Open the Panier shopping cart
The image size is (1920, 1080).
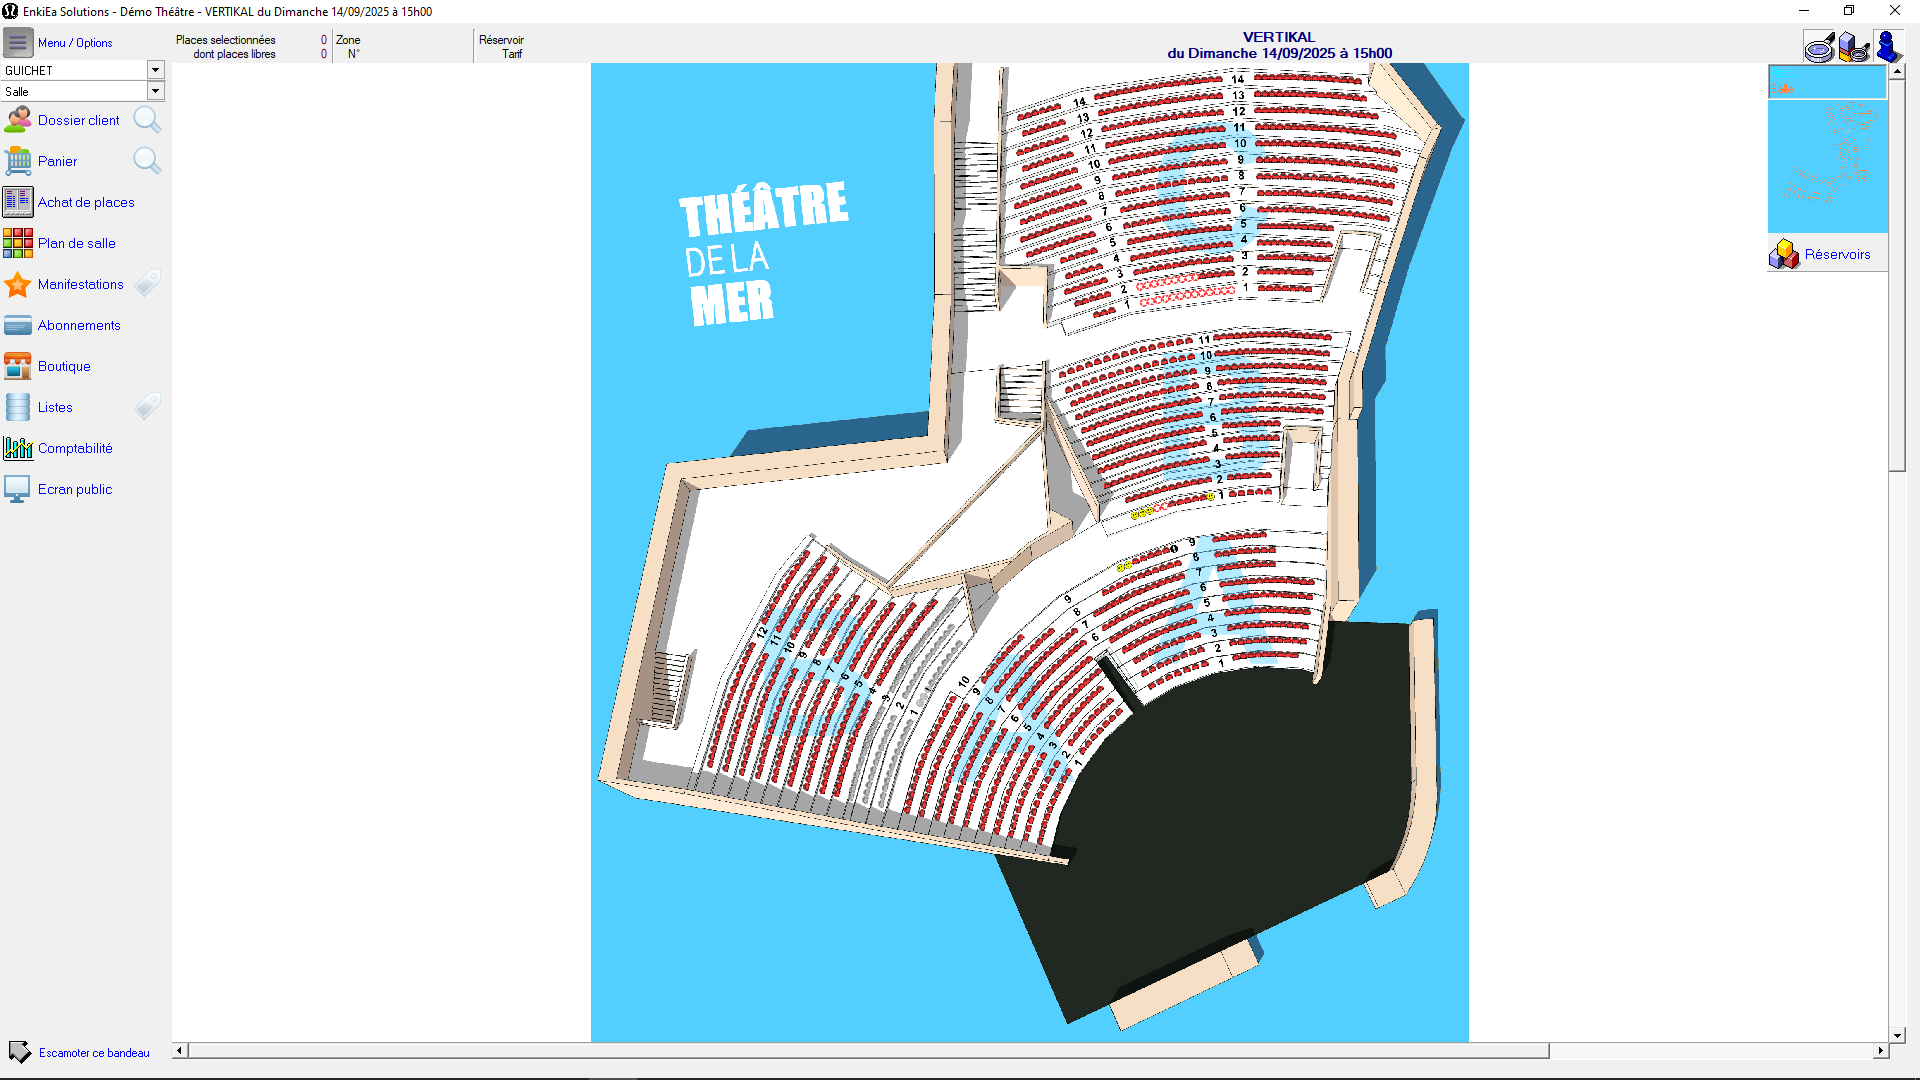18,161
